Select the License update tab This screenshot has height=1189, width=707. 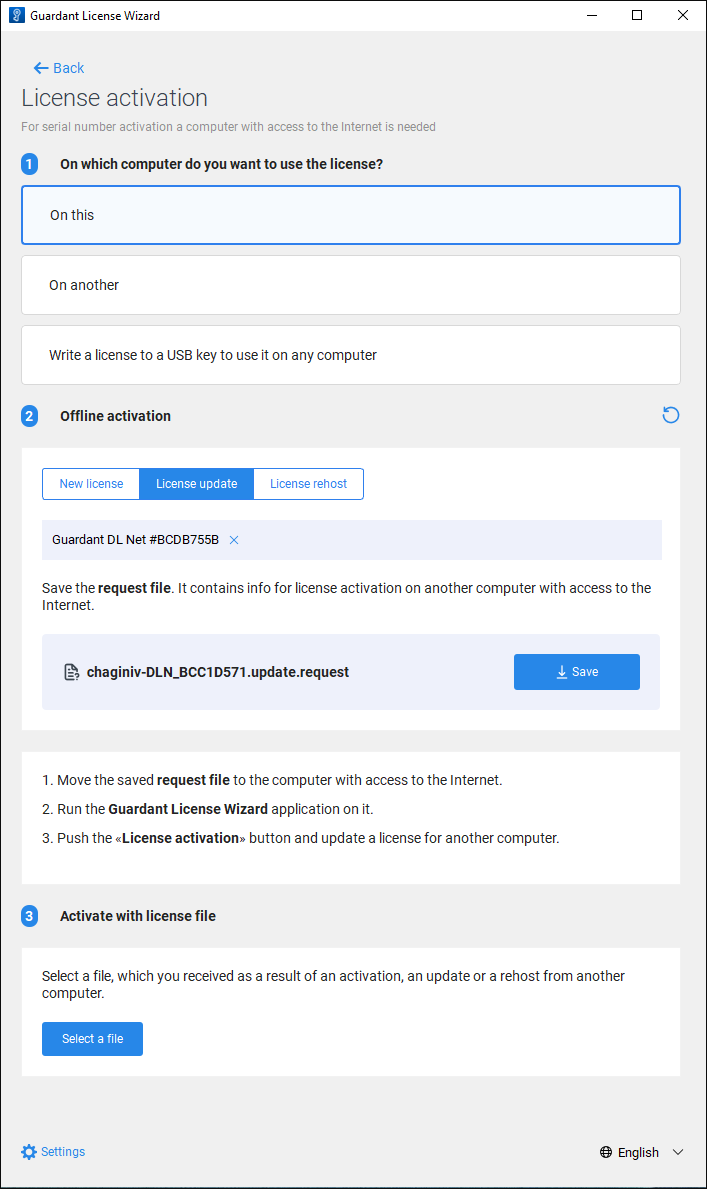196,484
